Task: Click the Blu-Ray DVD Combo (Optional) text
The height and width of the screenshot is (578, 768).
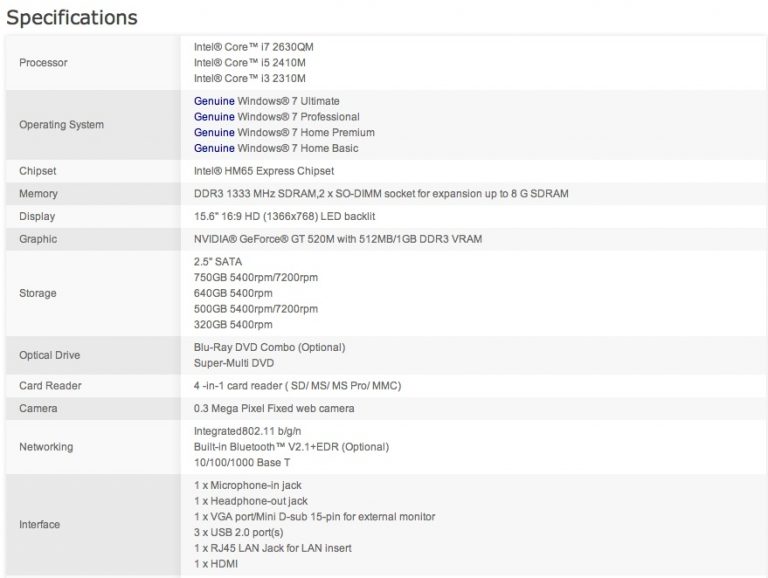Action: pyautogui.click(x=269, y=347)
